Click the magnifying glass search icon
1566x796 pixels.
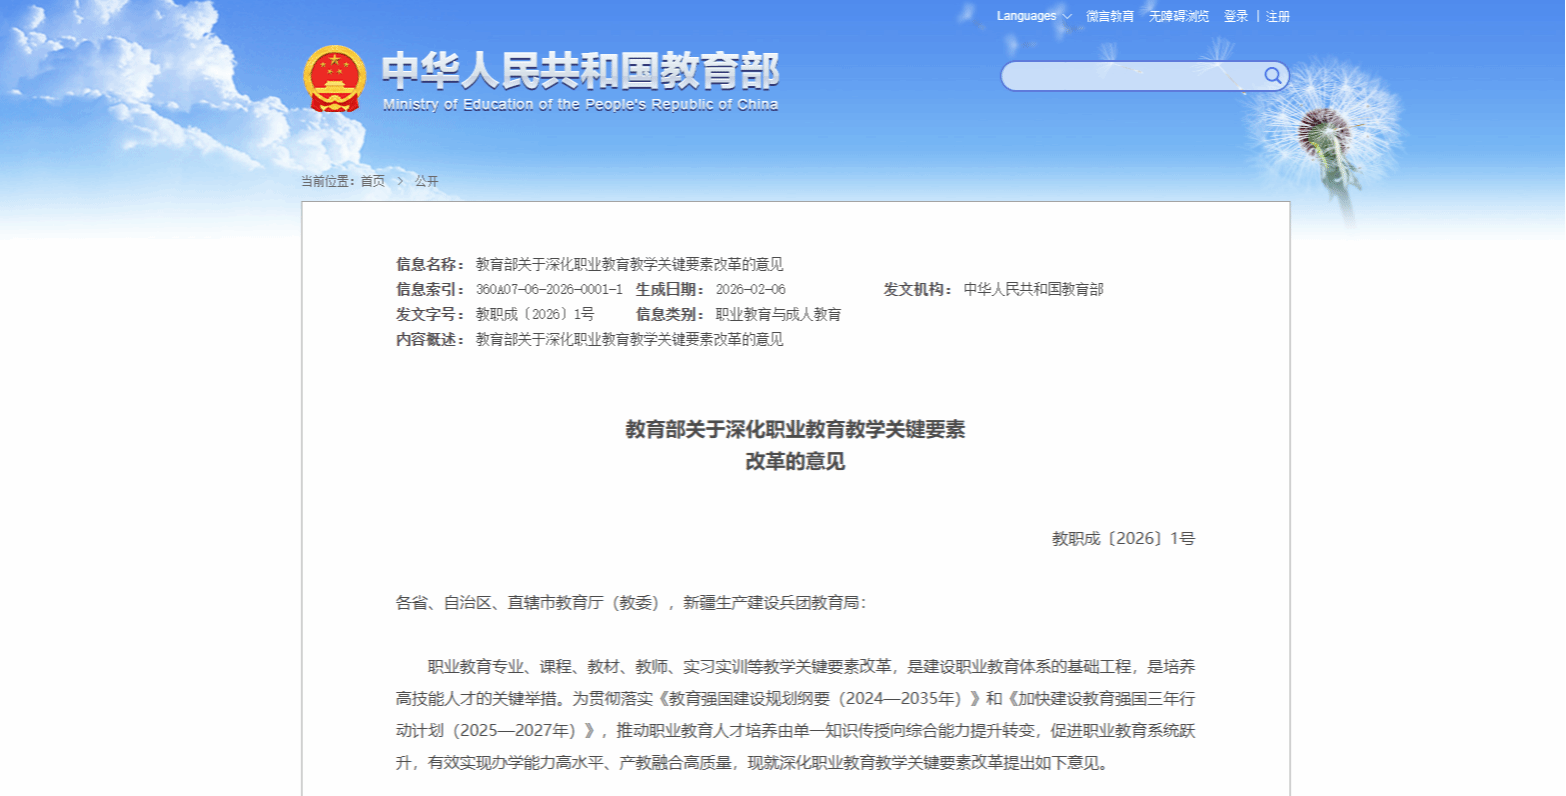click(1272, 76)
